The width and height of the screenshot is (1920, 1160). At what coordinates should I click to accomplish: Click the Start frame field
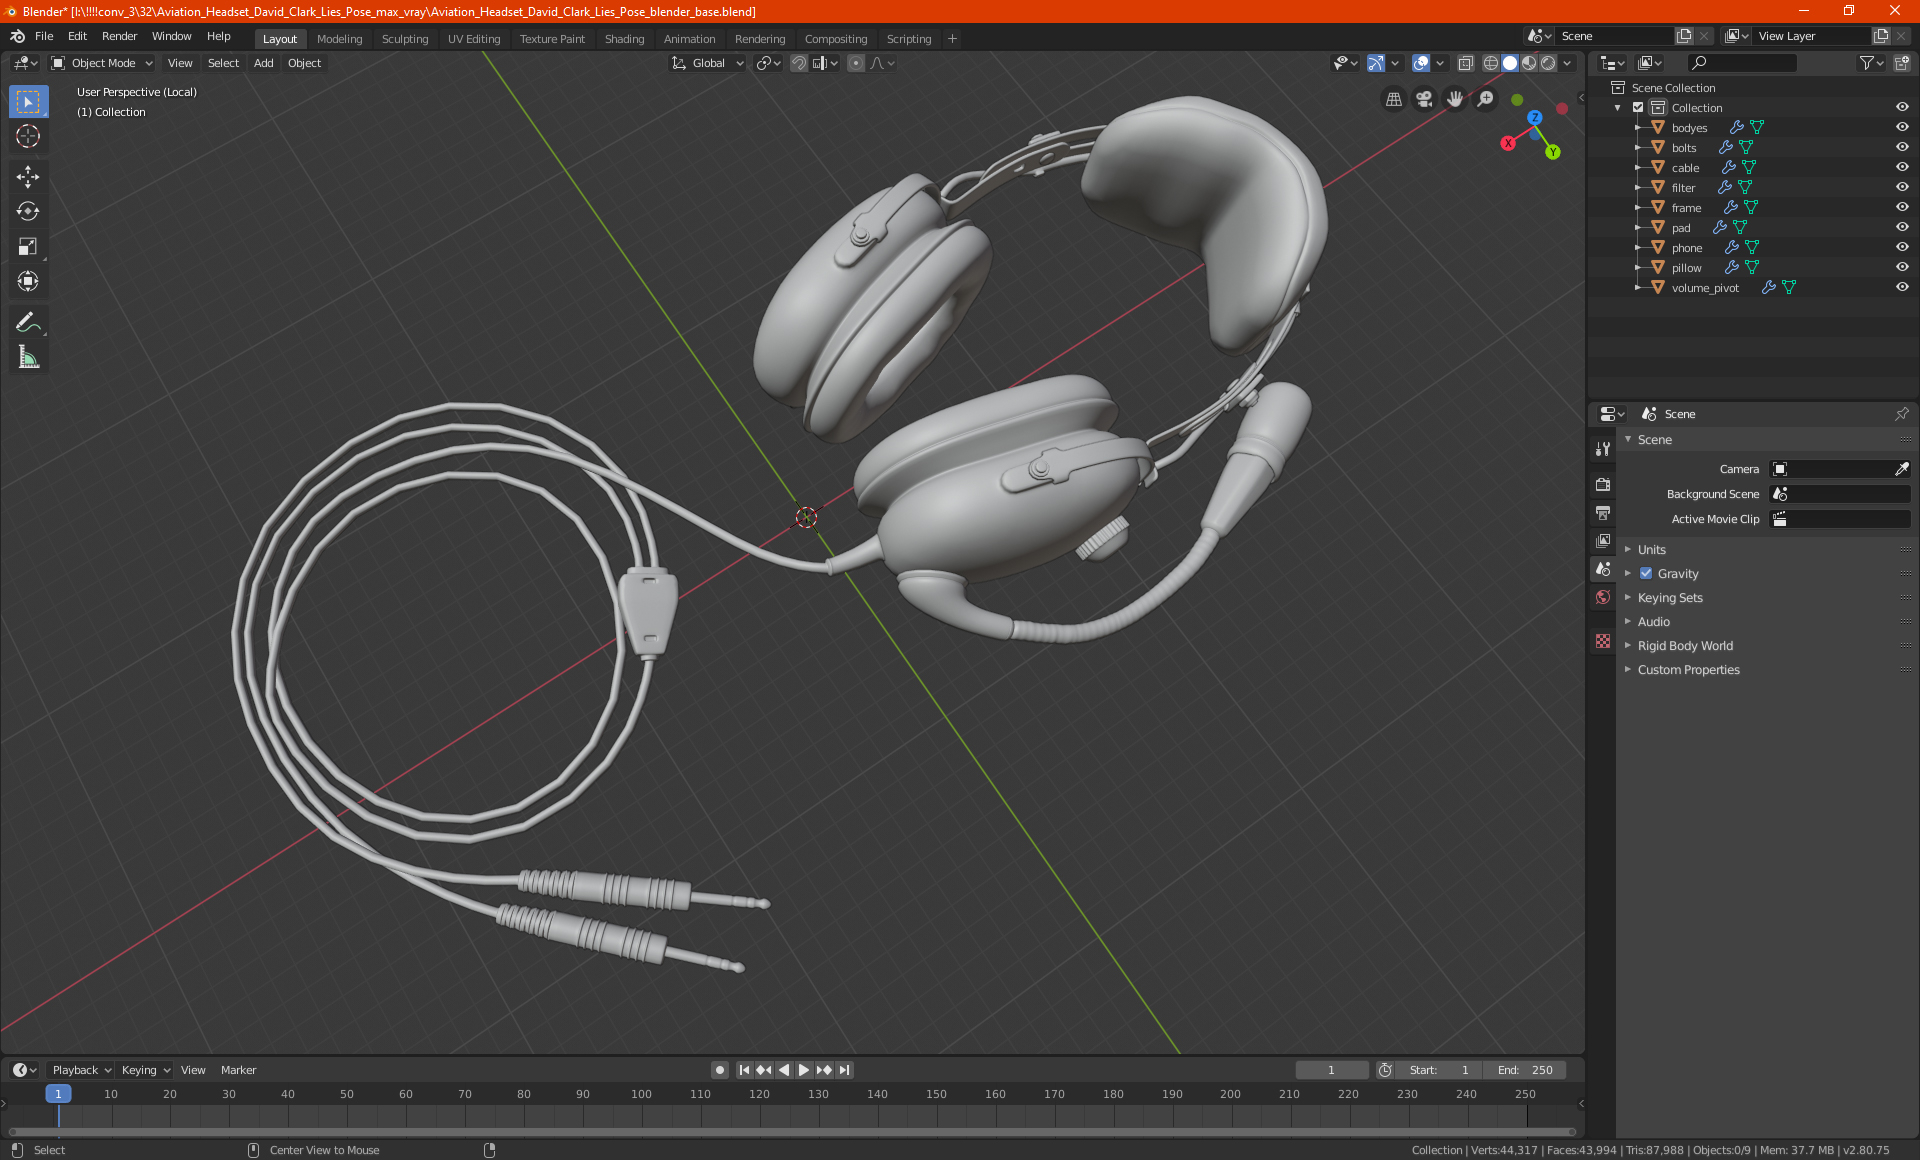1440,1070
